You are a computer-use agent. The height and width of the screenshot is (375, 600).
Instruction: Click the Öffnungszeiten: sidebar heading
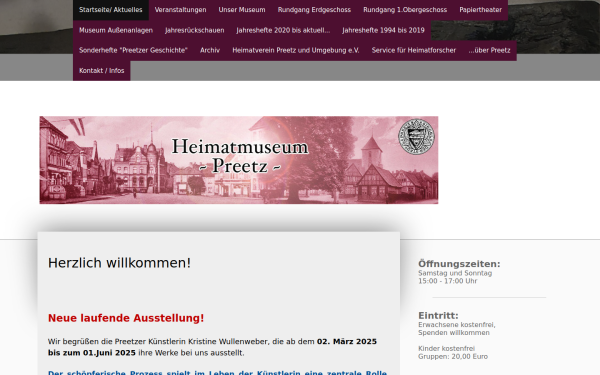coord(459,264)
